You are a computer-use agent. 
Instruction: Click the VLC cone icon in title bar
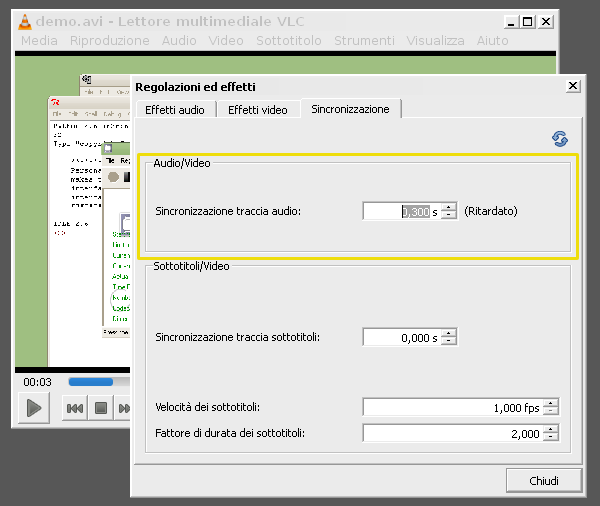[25, 21]
